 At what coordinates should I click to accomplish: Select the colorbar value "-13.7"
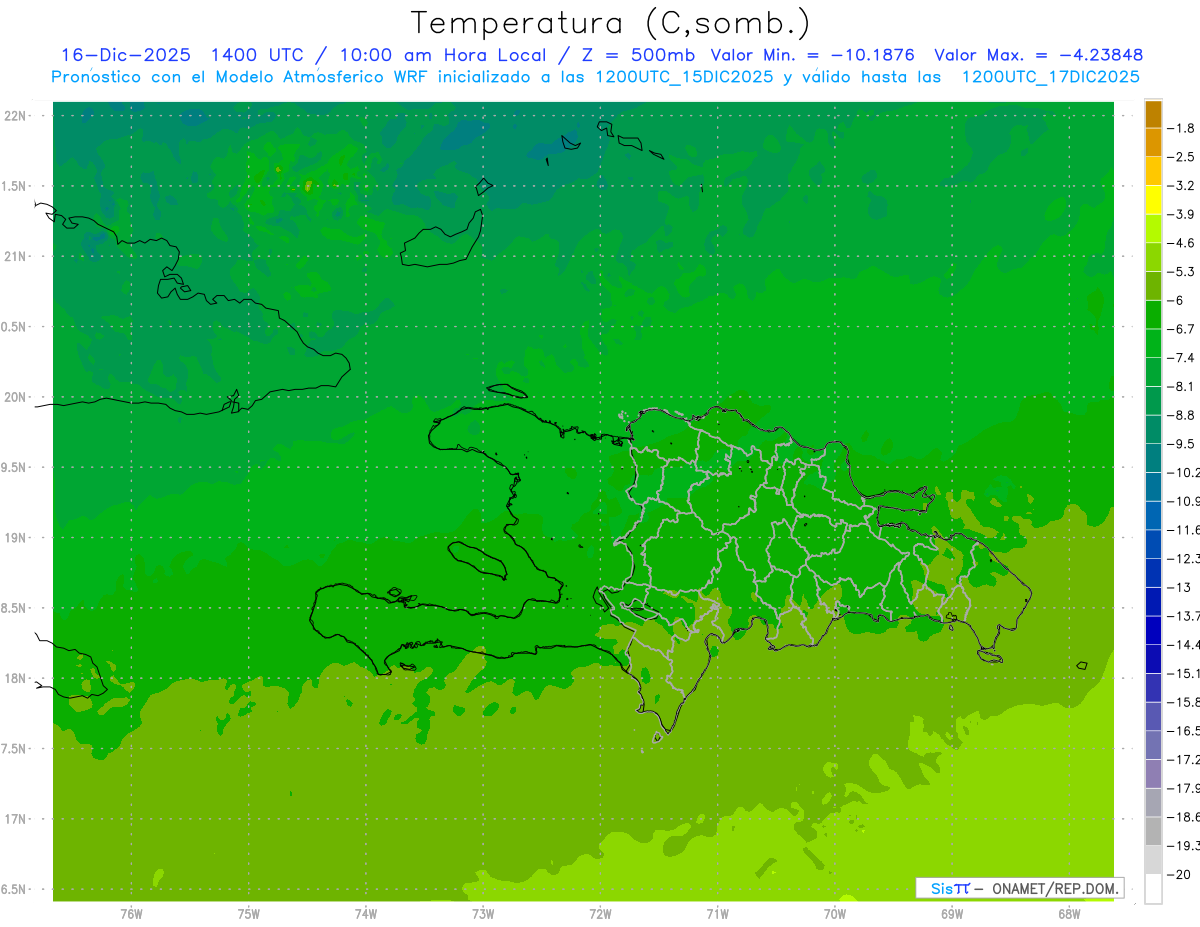tap(1185, 615)
